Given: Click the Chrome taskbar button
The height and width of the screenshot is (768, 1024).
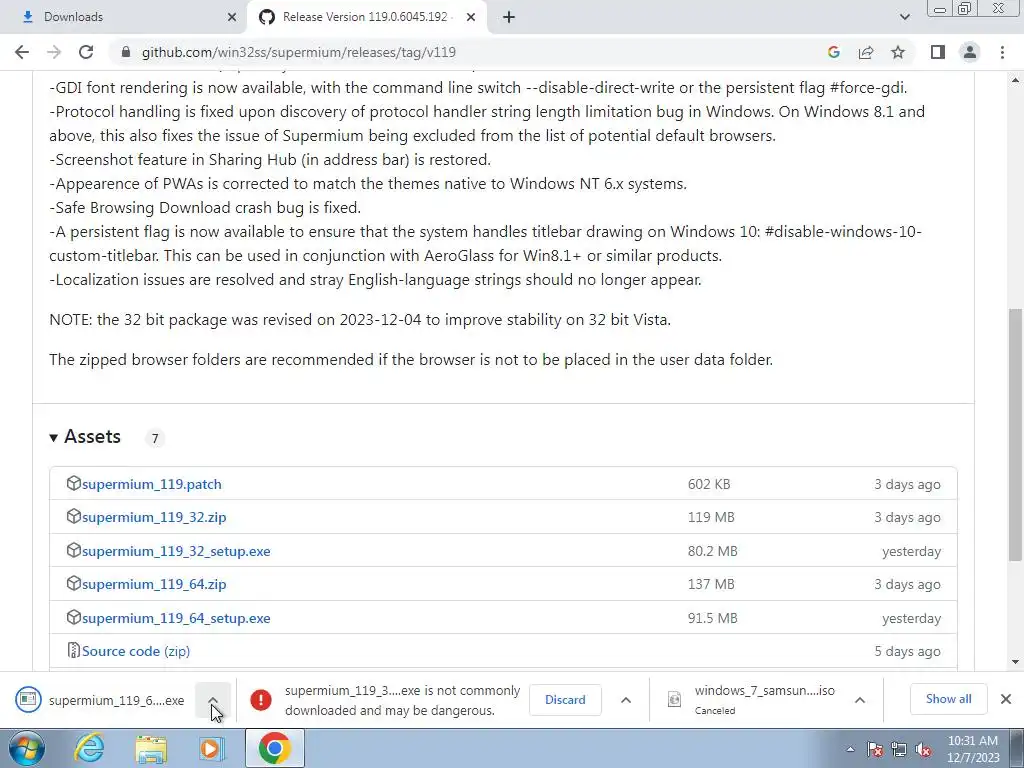Looking at the screenshot, I should pyautogui.click(x=274, y=748).
